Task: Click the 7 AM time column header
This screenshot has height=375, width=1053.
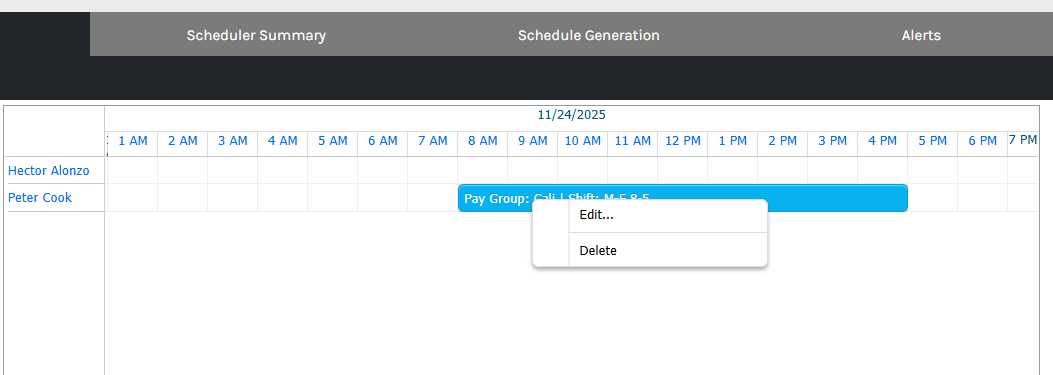Action: (x=432, y=141)
